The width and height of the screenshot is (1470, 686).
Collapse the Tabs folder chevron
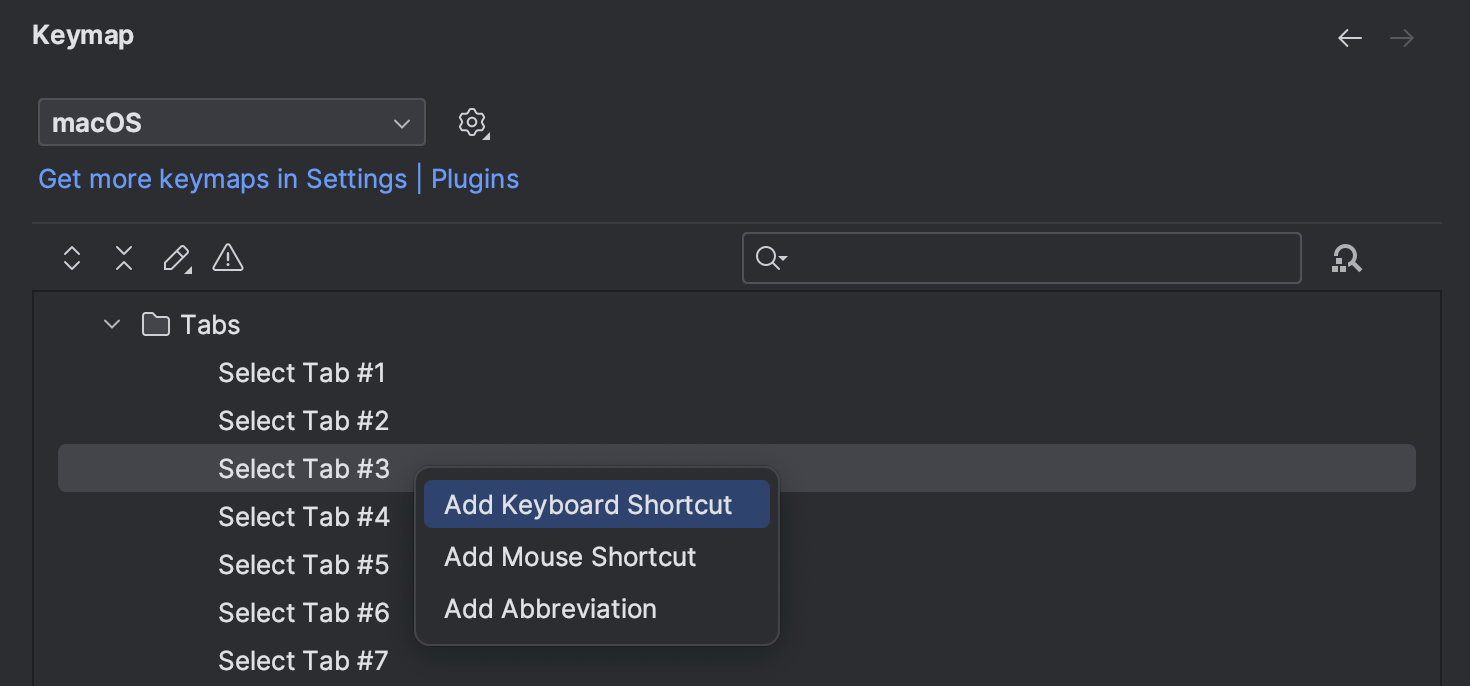click(x=112, y=325)
